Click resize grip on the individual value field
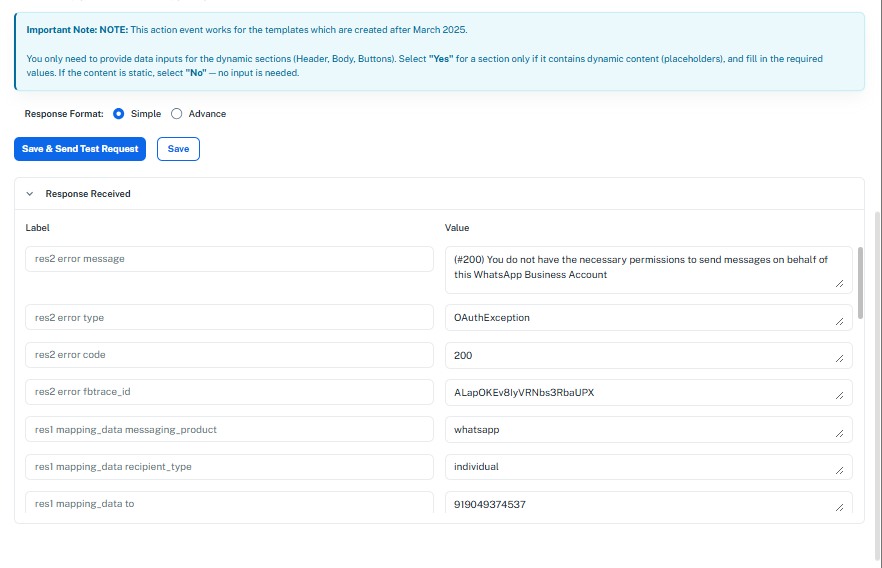 pyautogui.click(x=839, y=471)
